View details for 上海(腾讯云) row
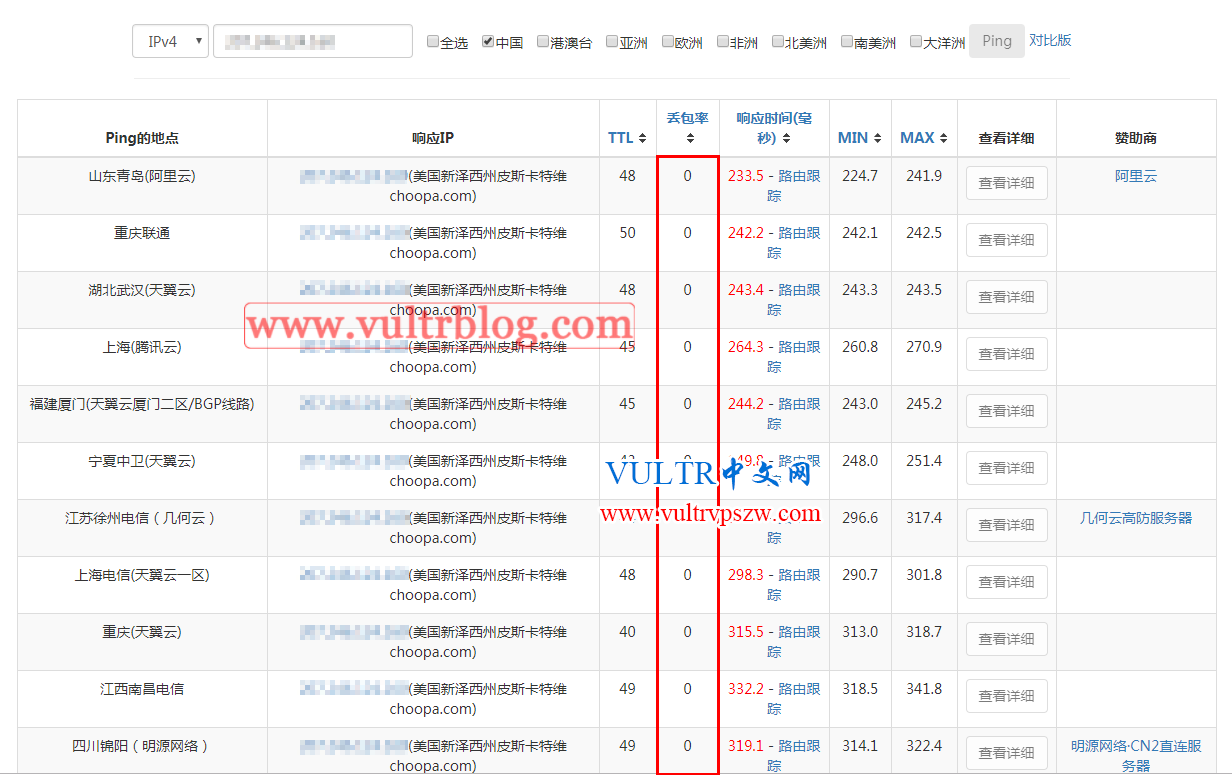 pos(1006,354)
